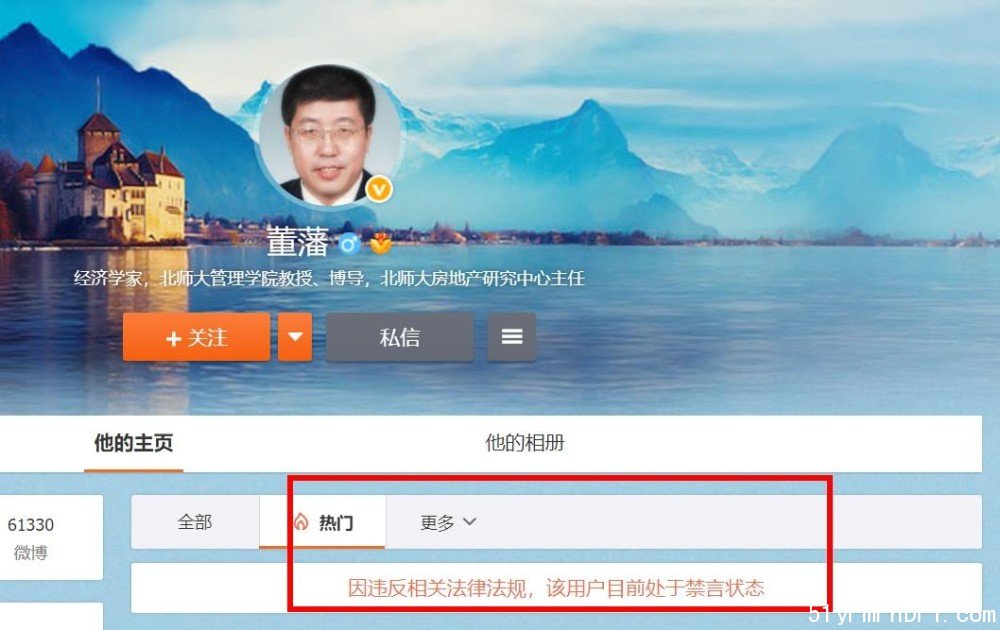The width and height of the screenshot is (1000, 630).
Task: Click the orange V verification badge
Action: 379,189
